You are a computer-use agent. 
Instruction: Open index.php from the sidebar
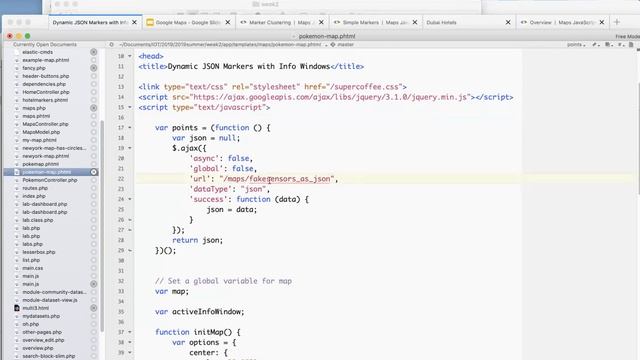click(x=34, y=196)
